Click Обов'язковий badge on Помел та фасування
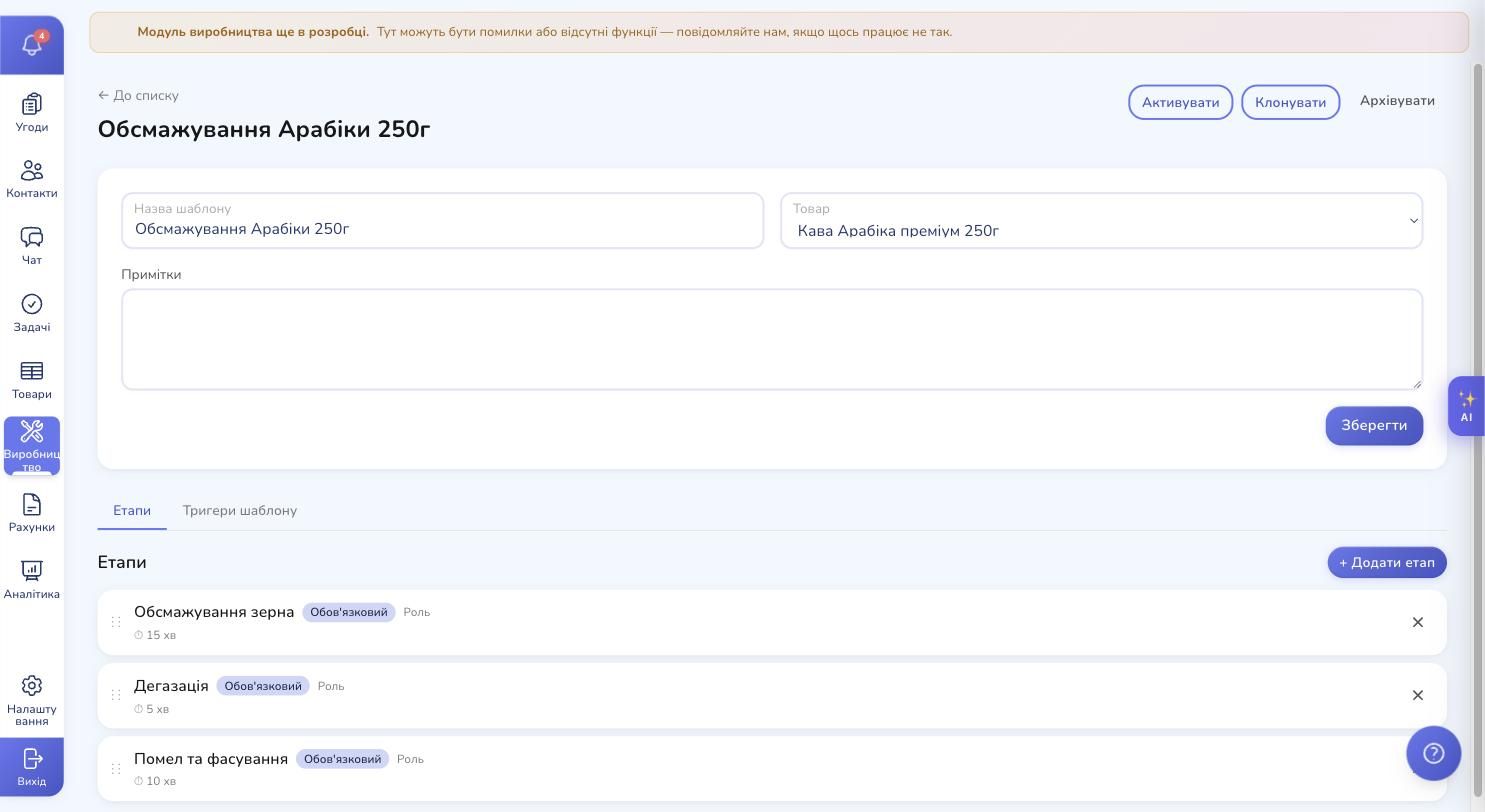This screenshot has height=812, width=1485. [x=342, y=759]
